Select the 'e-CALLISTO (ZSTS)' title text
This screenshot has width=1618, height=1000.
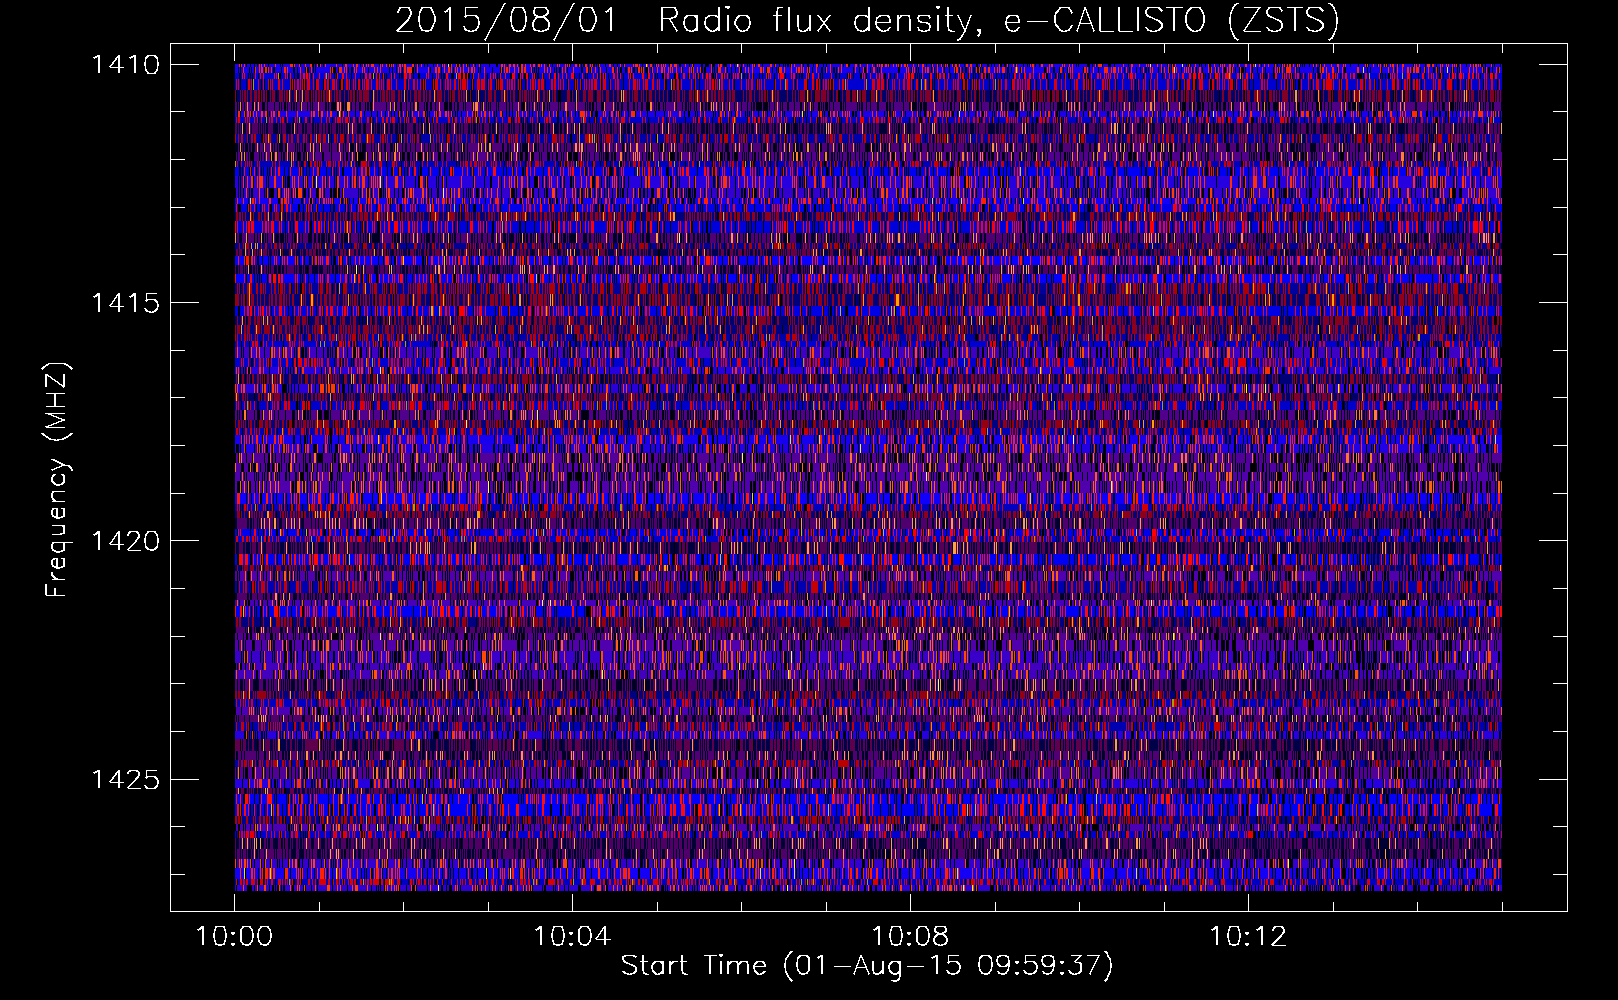coord(1171,21)
